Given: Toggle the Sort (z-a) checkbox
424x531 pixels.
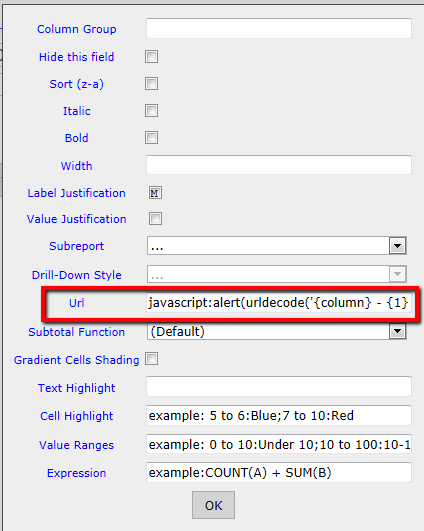Looking at the screenshot, I should point(151,84).
